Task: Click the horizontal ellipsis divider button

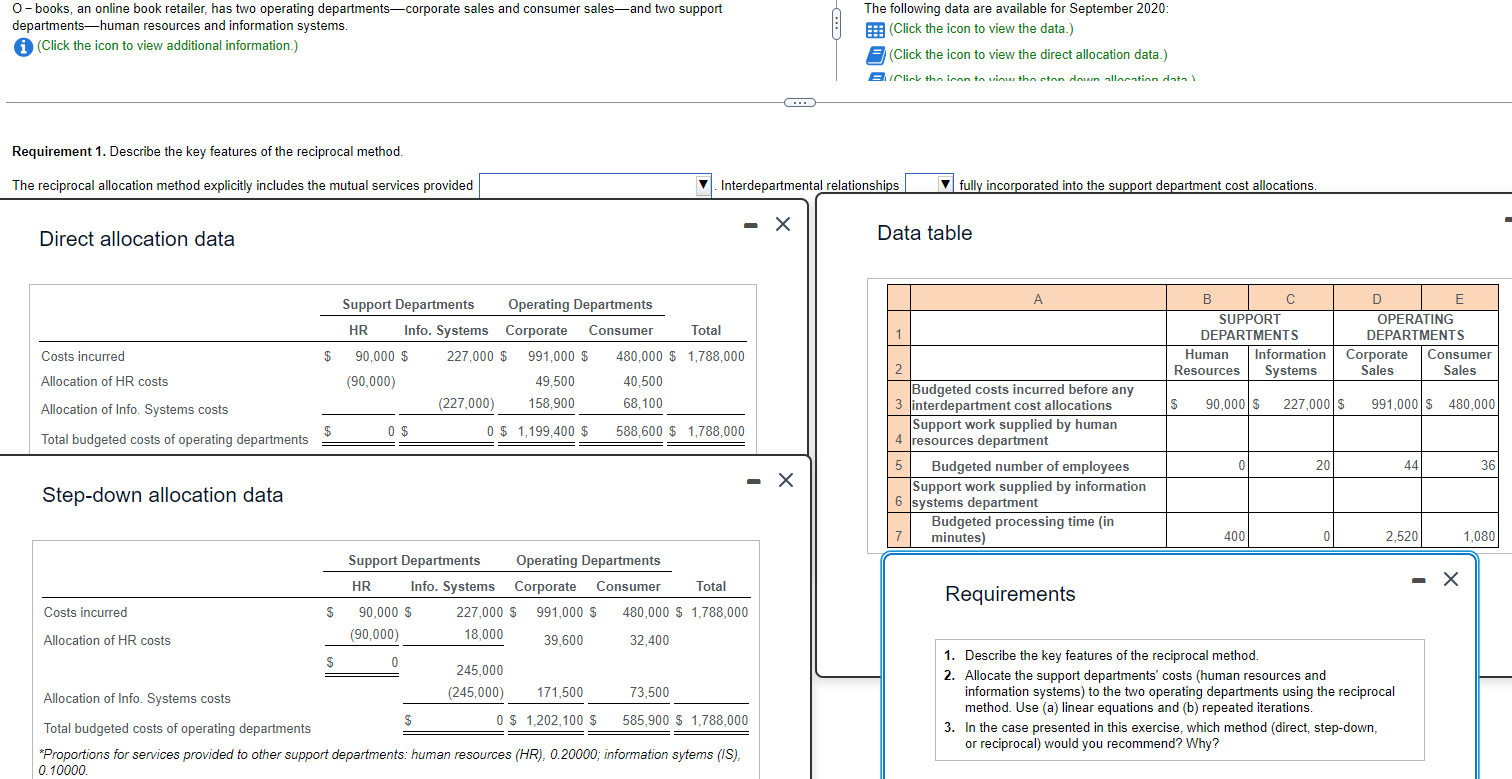Action: tap(799, 102)
